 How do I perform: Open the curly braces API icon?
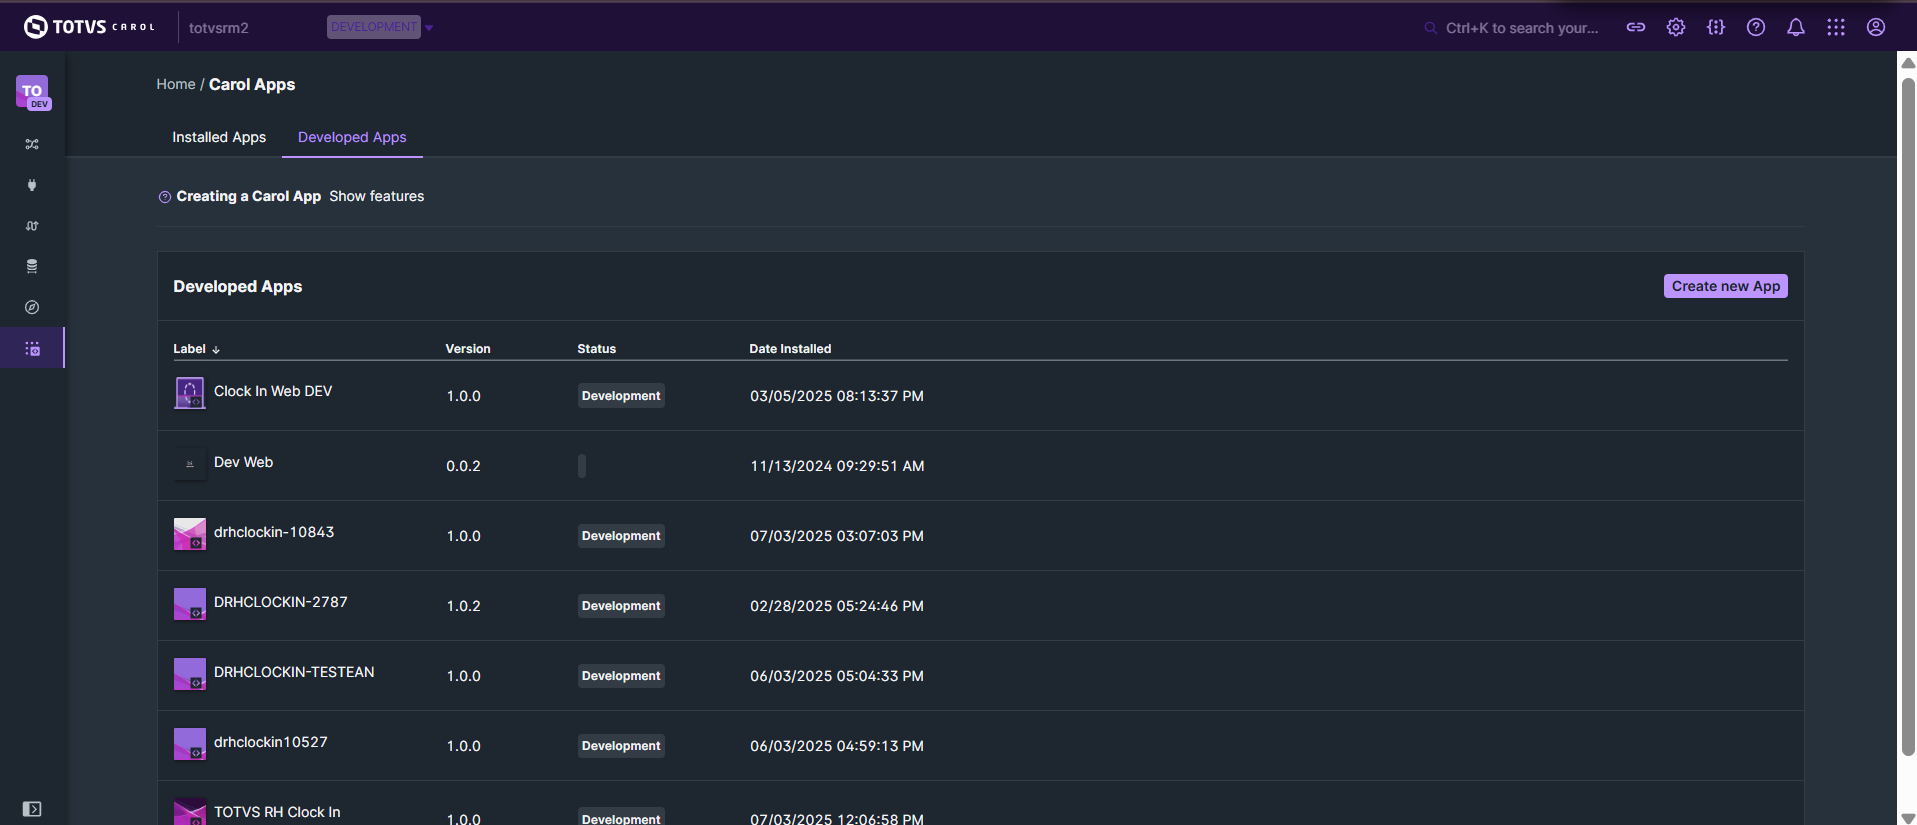[x=1716, y=28]
